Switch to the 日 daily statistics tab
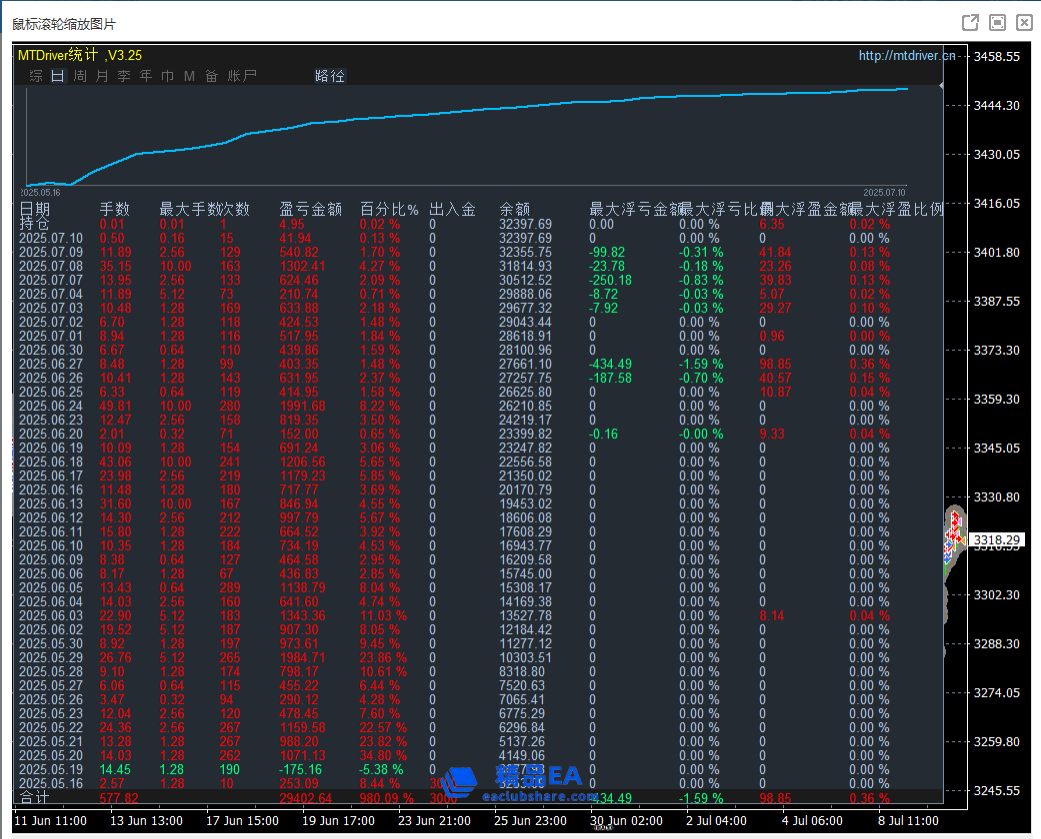Viewport: 1041px width, 839px height. (x=58, y=75)
